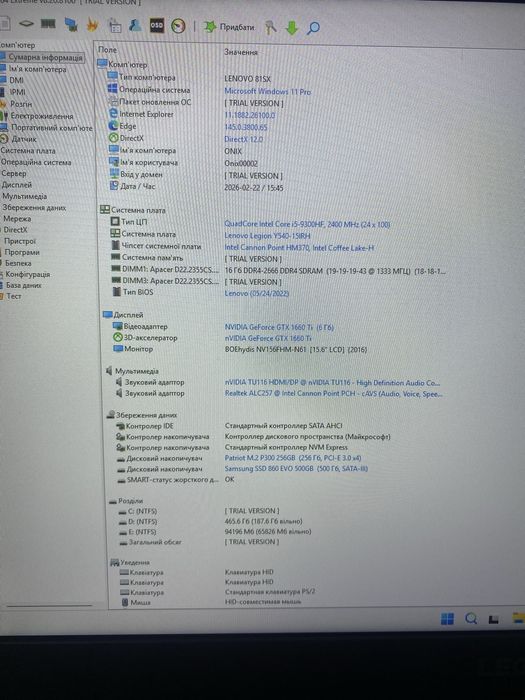Open the Microsoft Windows 11 Pro link
Image resolution: width=525 pixels, height=700 pixels.
point(267,92)
